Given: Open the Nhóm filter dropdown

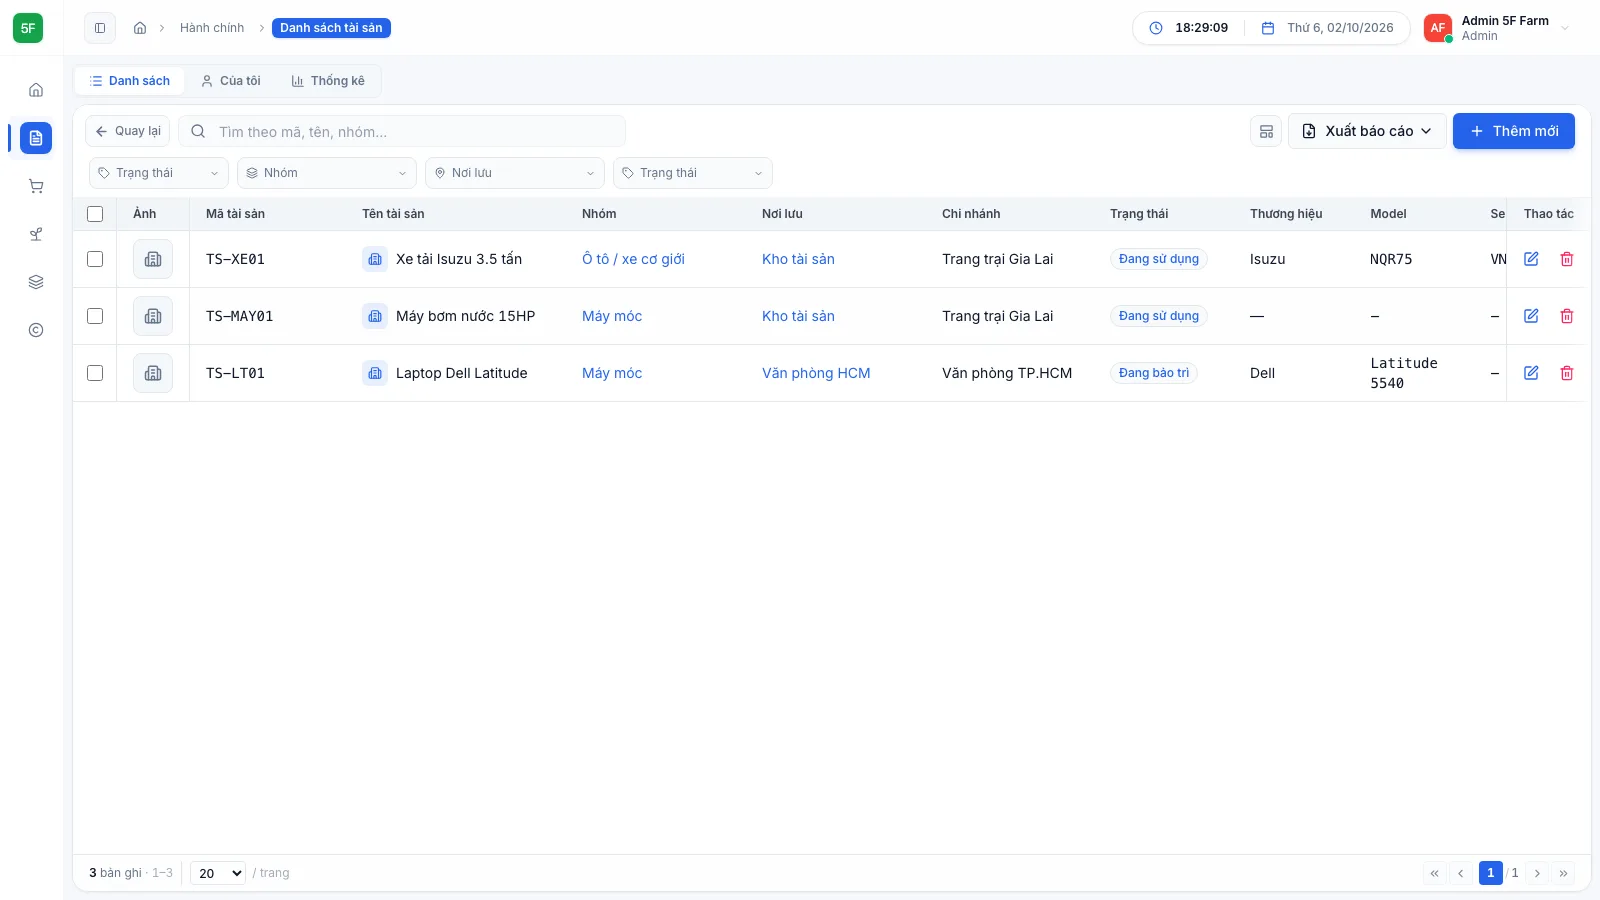Looking at the screenshot, I should pyautogui.click(x=327, y=173).
